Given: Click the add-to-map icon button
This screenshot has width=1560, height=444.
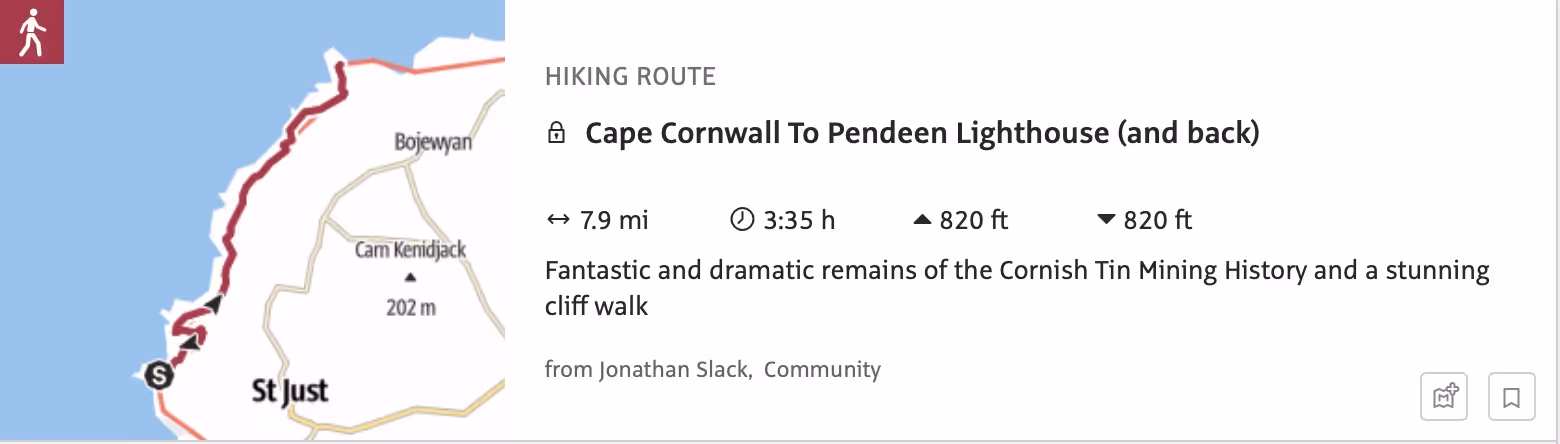Looking at the screenshot, I should [x=1446, y=398].
